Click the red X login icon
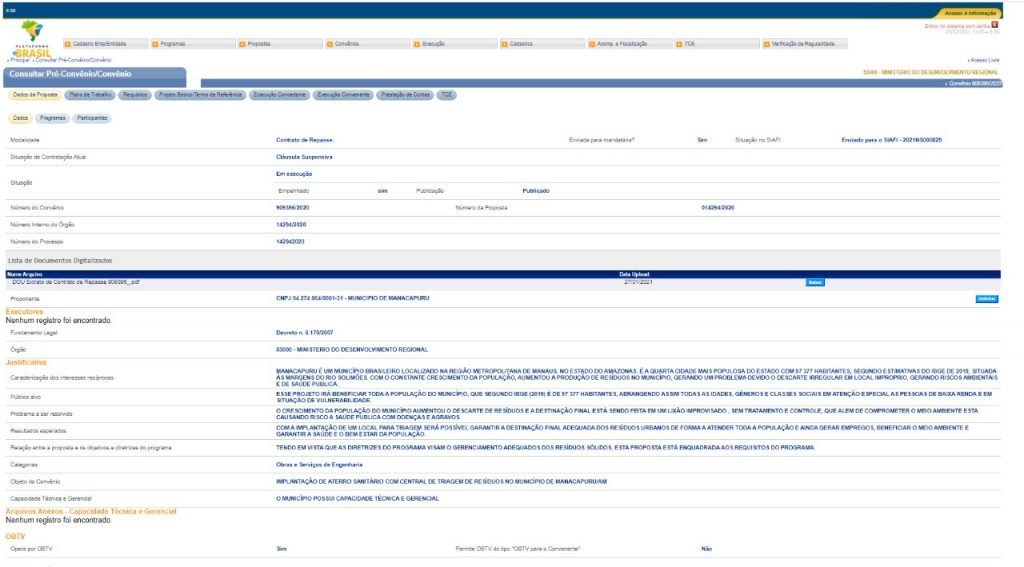This screenshot has width=1024, height=567. point(995,24)
